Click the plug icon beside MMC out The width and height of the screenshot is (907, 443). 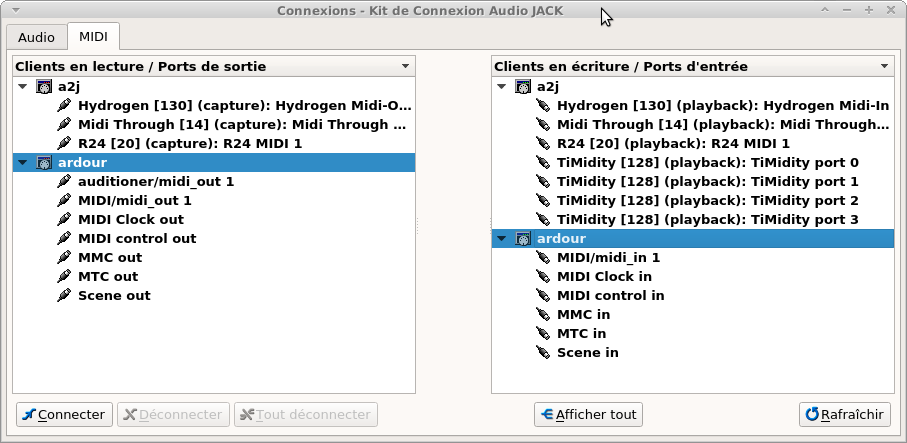point(65,258)
